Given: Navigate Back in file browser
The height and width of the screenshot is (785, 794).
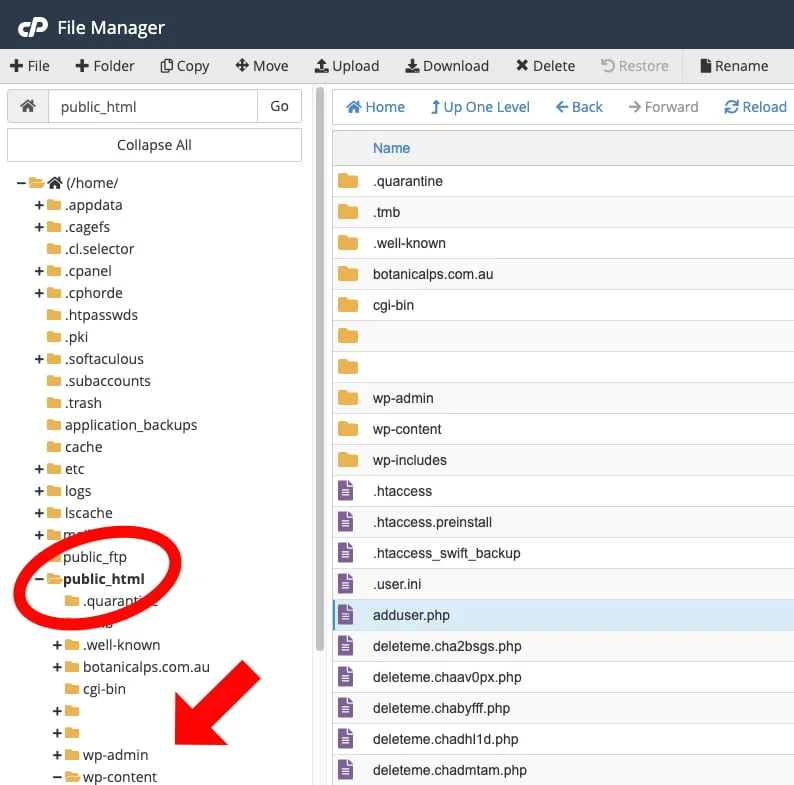Looking at the screenshot, I should (579, 107).
